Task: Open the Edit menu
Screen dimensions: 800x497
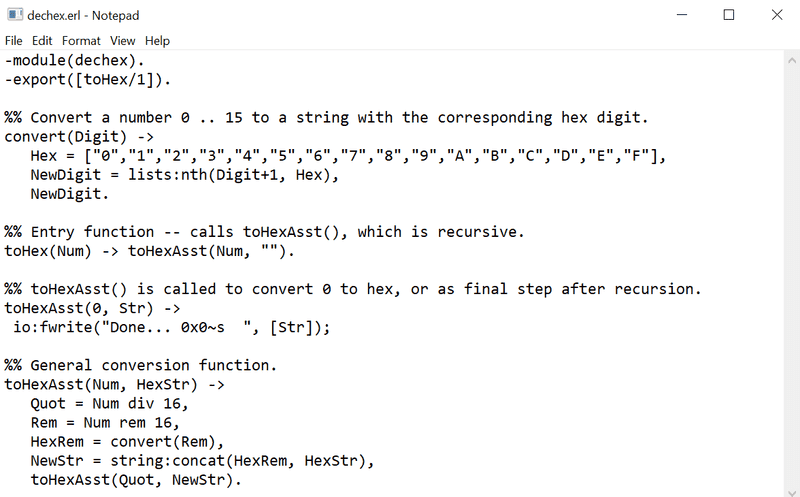Action: (x=42, y=41)
